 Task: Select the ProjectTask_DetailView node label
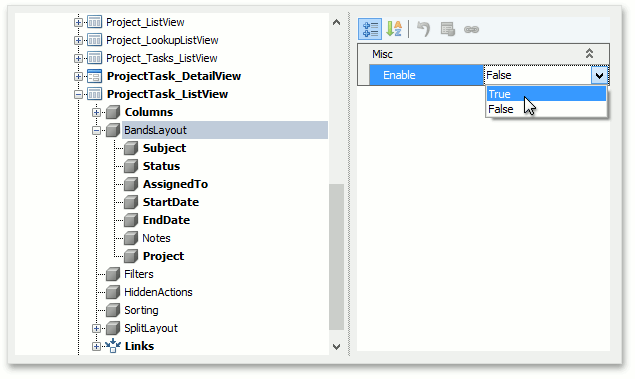click(x=174, y=76)
